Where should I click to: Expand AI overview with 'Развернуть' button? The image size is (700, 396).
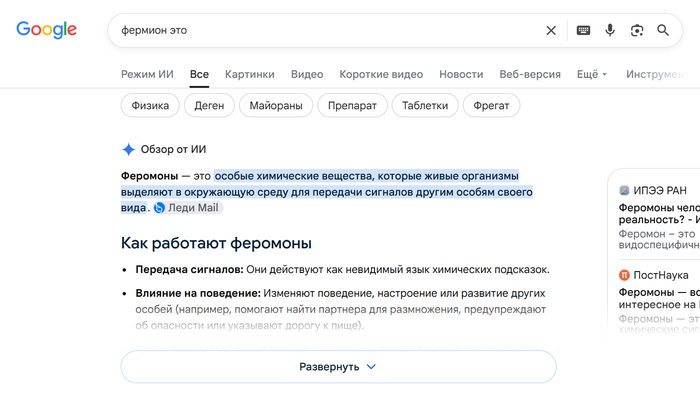pyautogui.click(x=338, y=367)
